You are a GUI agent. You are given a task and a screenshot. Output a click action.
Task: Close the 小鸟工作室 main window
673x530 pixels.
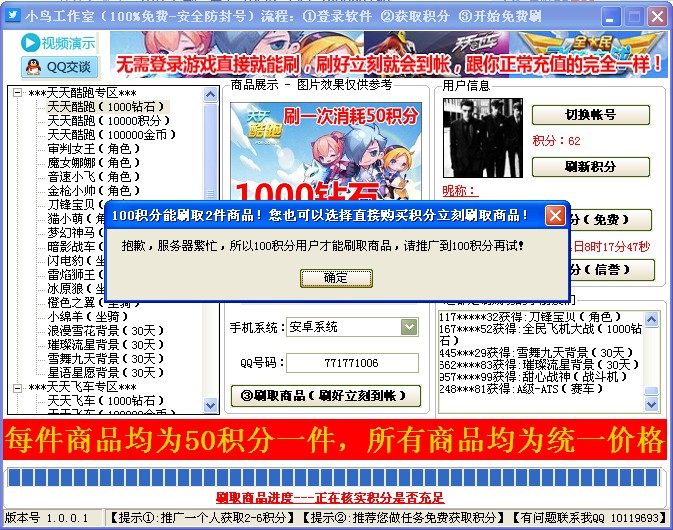tap(657, 17)
